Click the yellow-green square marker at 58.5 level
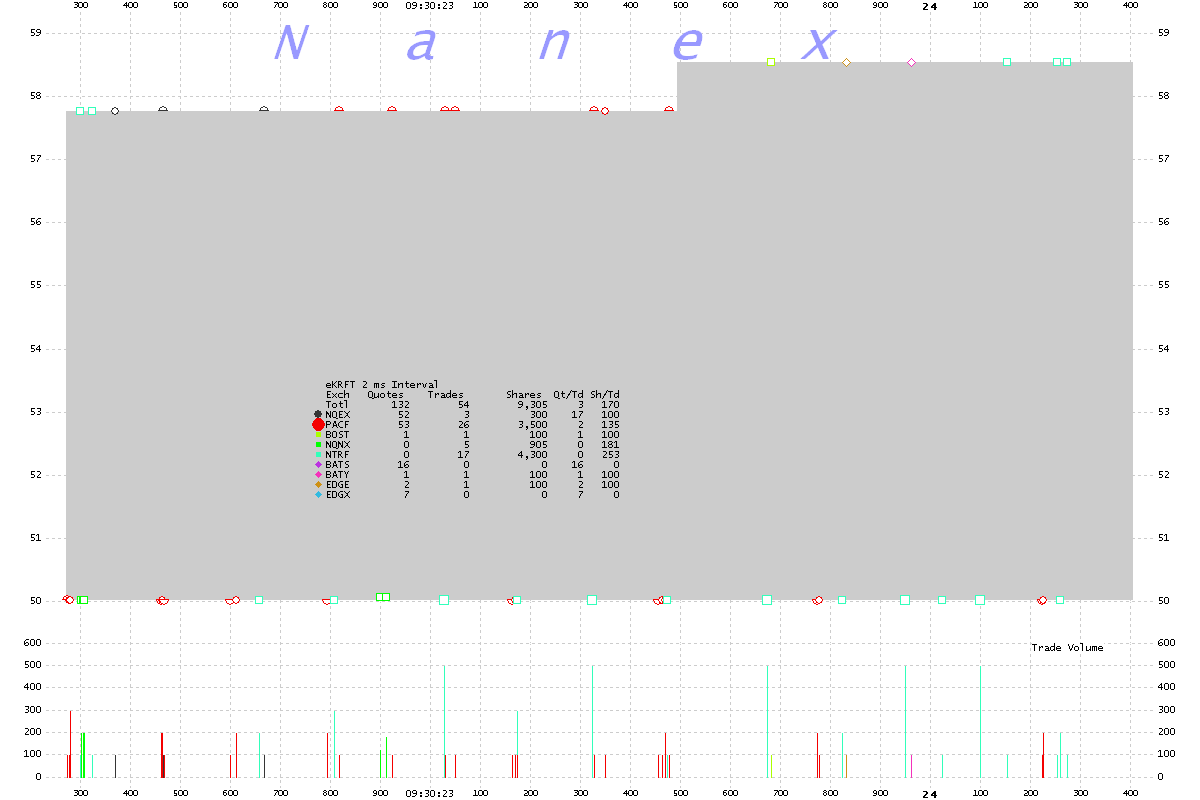The height and width of the screenshot is (800, 1200). click(771, 62)
